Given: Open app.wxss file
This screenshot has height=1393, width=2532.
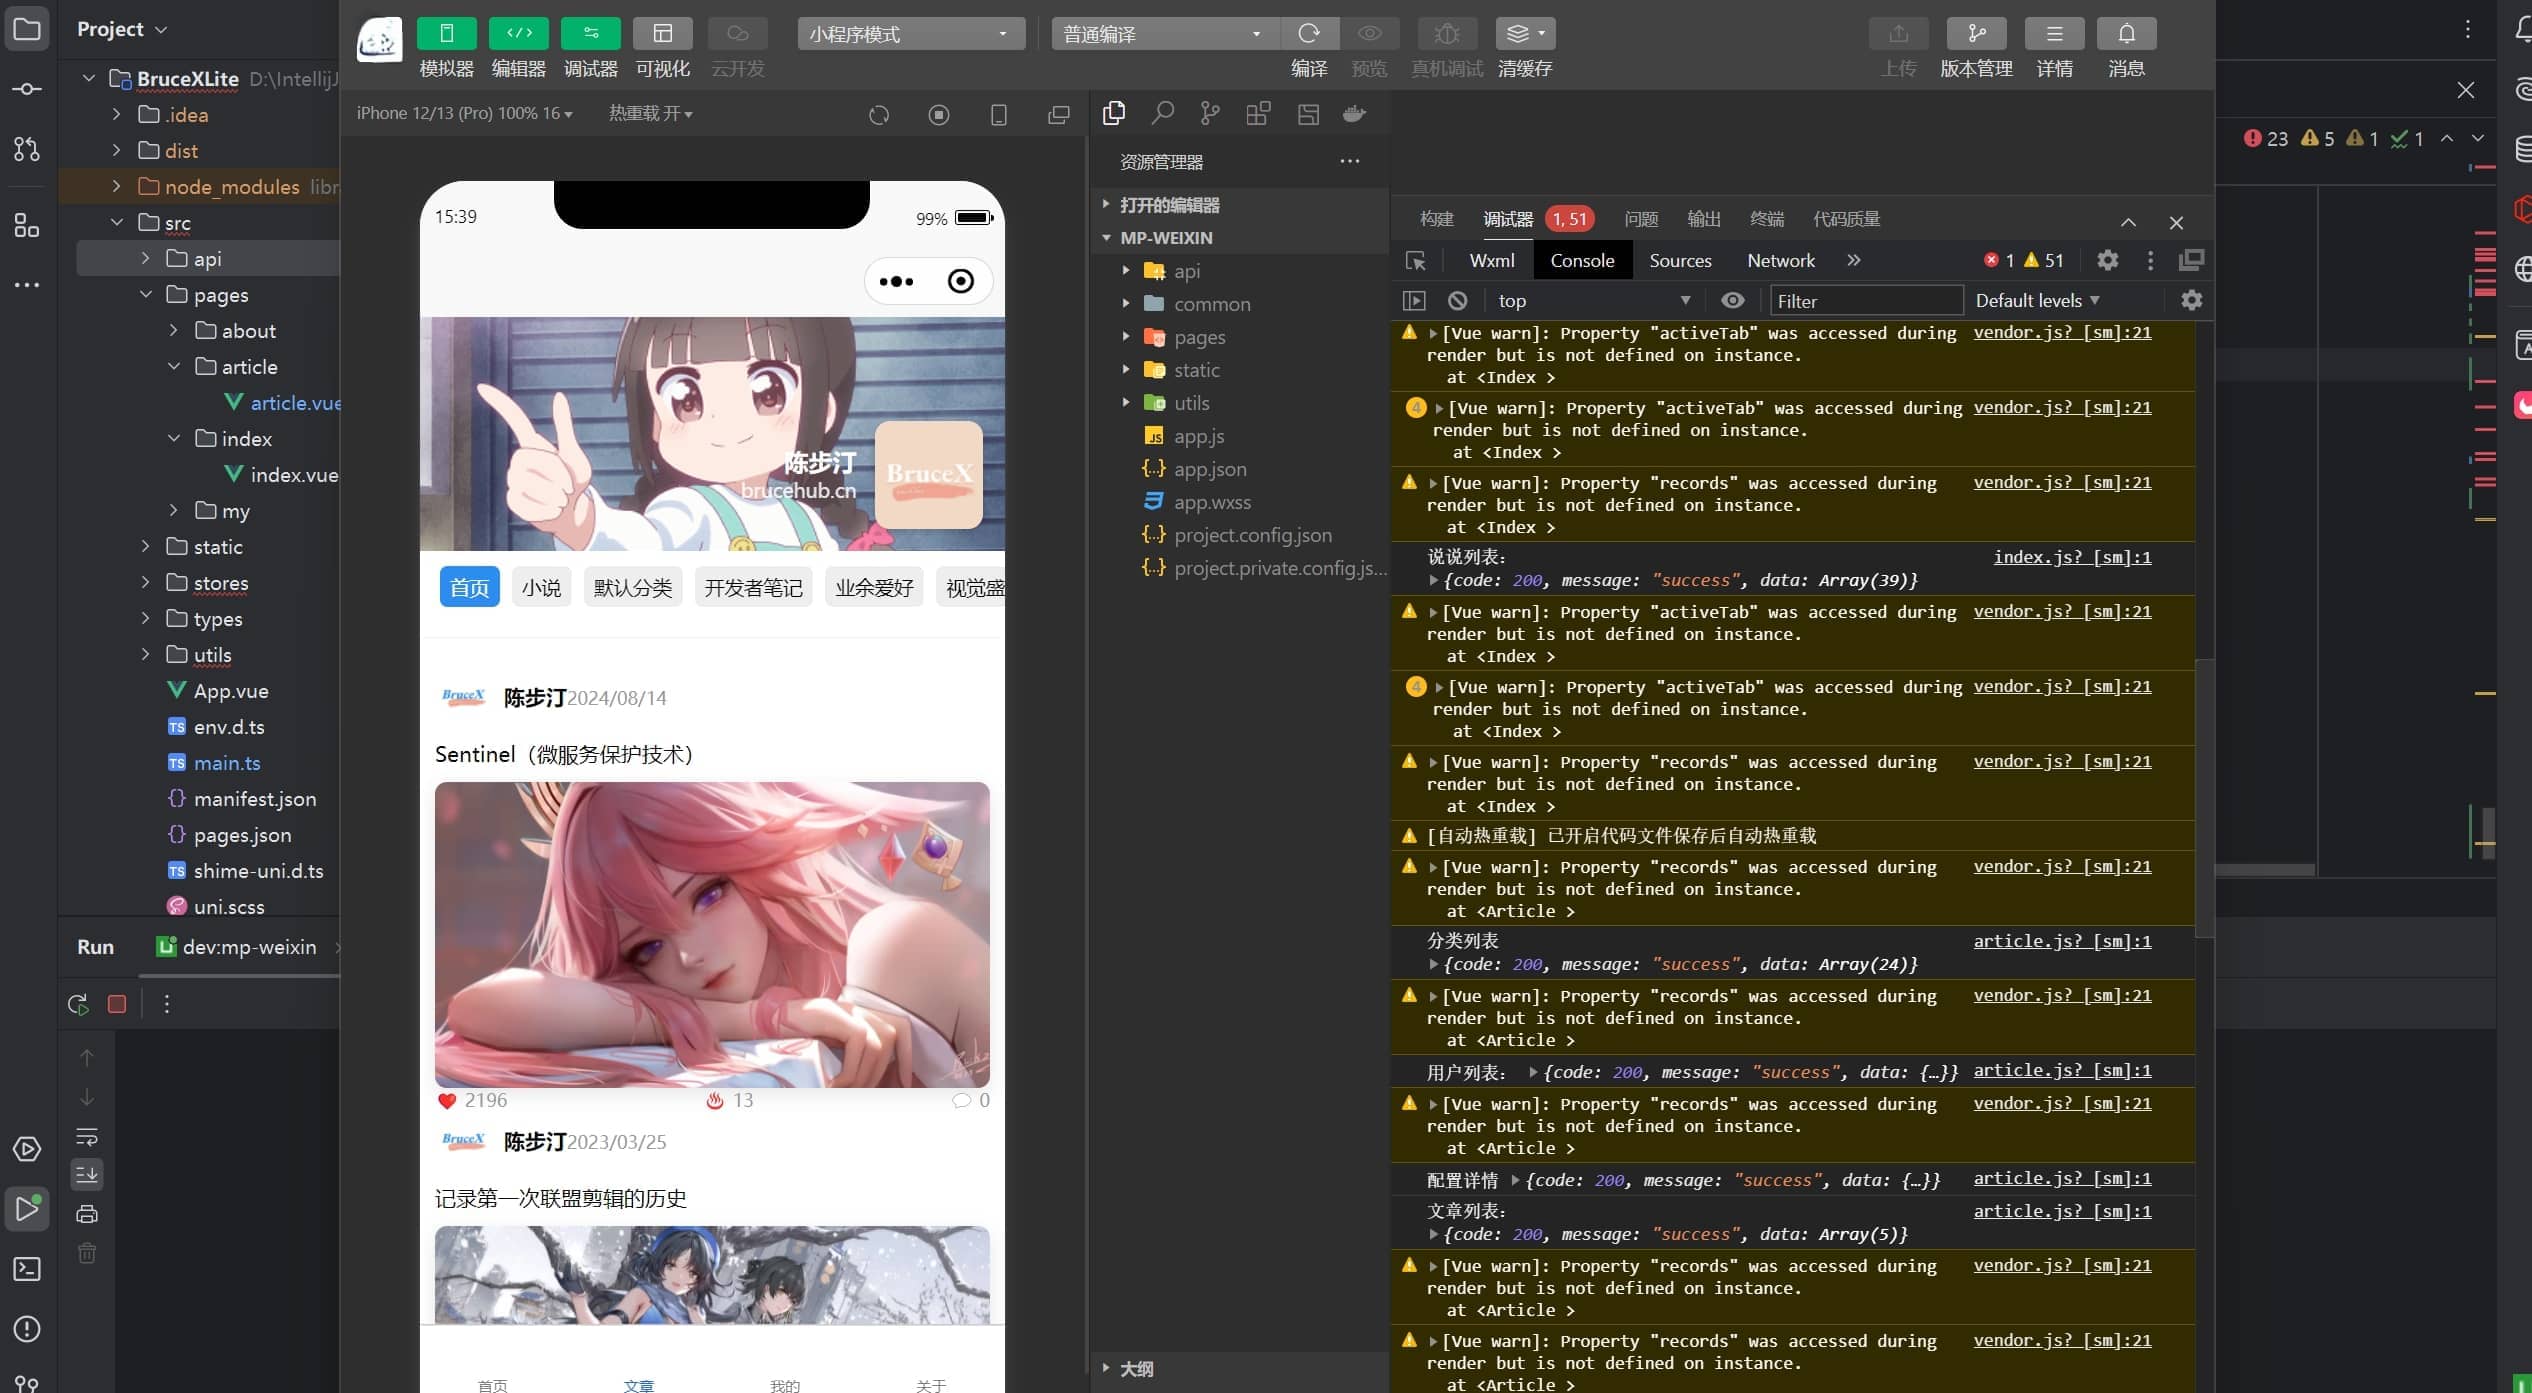Looking at the screenshot, I should (1212, 502).
